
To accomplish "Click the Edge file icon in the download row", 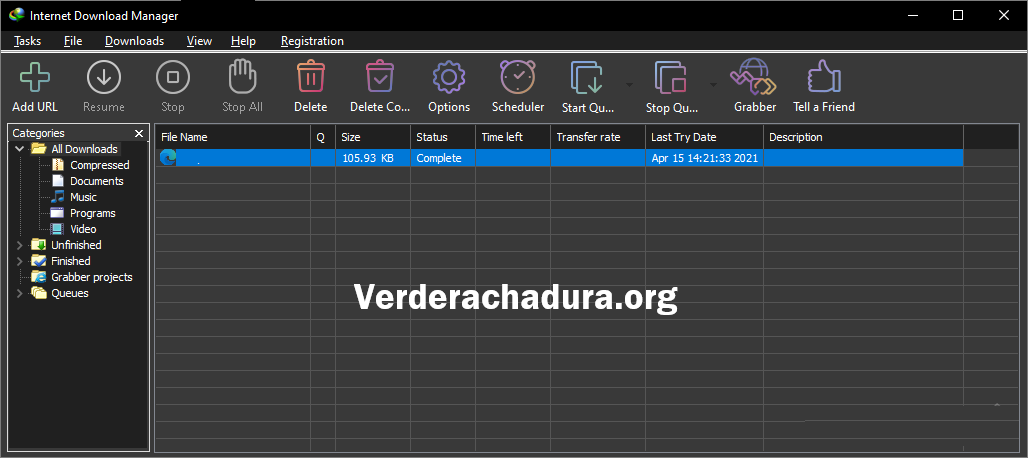I will tap(168, 158).
